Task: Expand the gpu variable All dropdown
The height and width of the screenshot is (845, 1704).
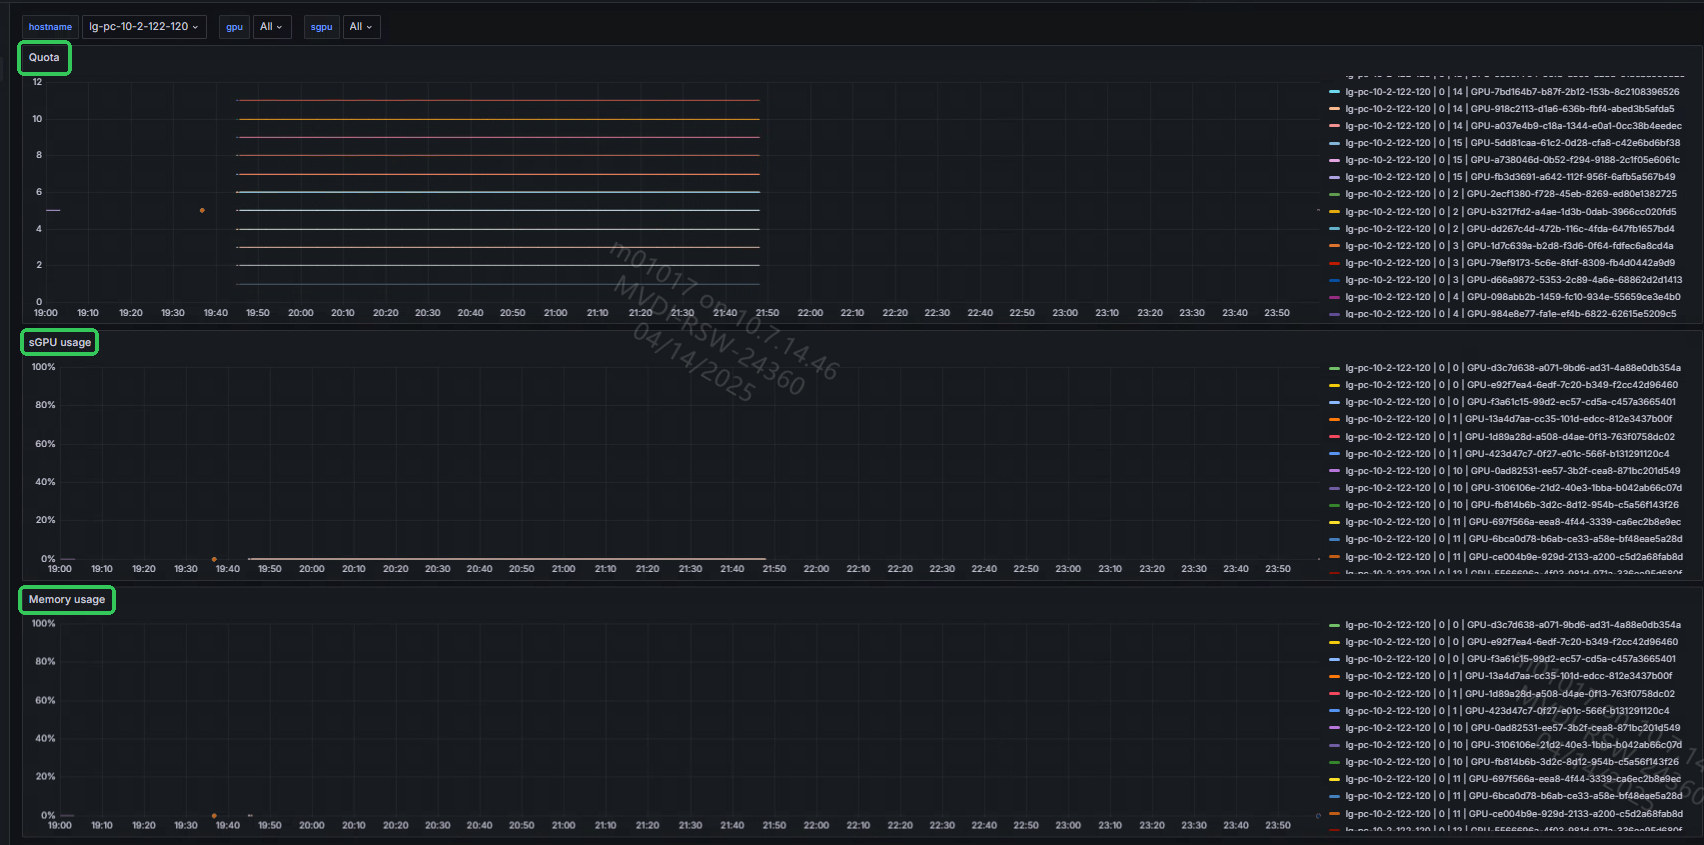Action: pyautogui.click(x=271, y=27)
